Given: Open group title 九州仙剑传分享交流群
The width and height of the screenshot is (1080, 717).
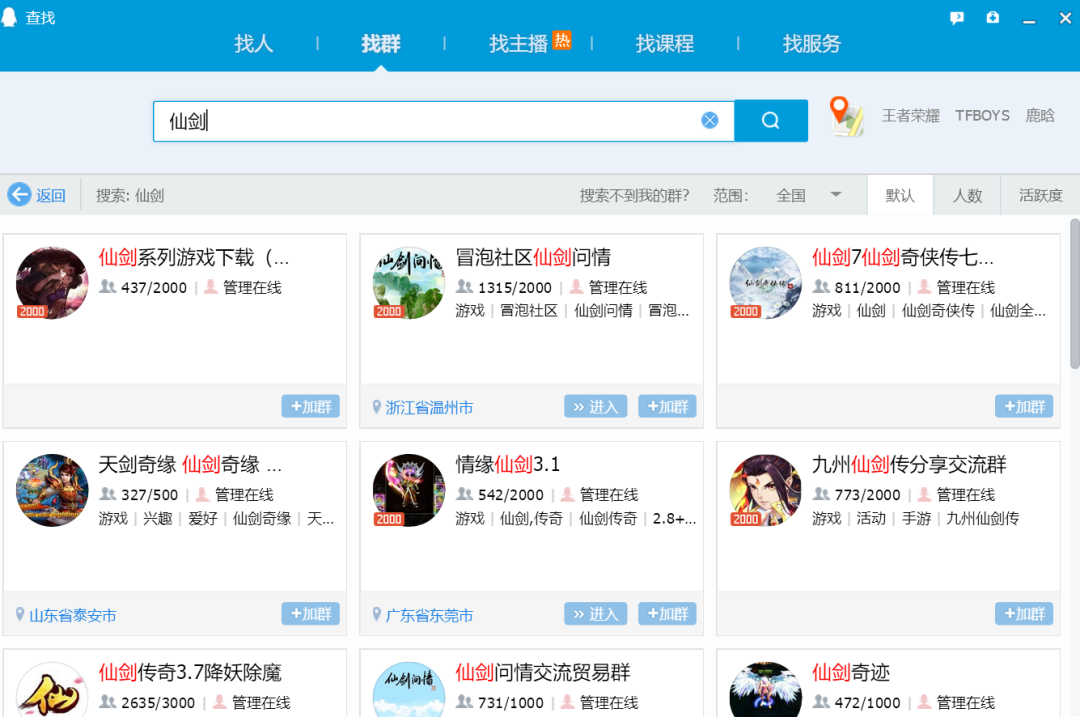Looking at the screenshot, I should (909, 465).
